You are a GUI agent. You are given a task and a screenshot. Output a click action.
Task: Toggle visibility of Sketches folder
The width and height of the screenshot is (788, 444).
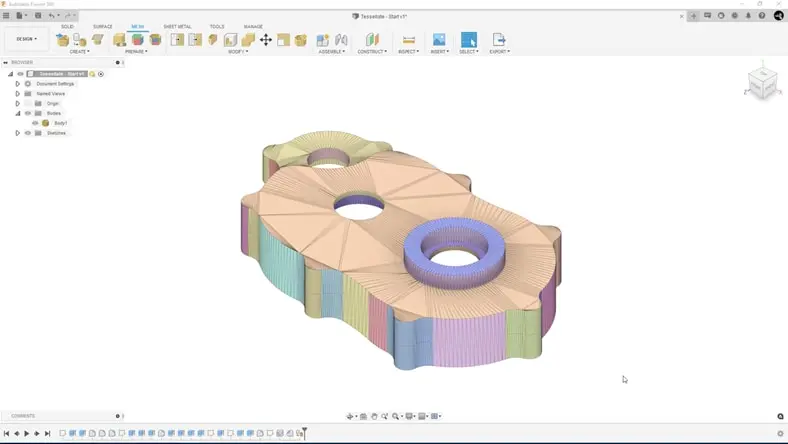click(28, 133)
